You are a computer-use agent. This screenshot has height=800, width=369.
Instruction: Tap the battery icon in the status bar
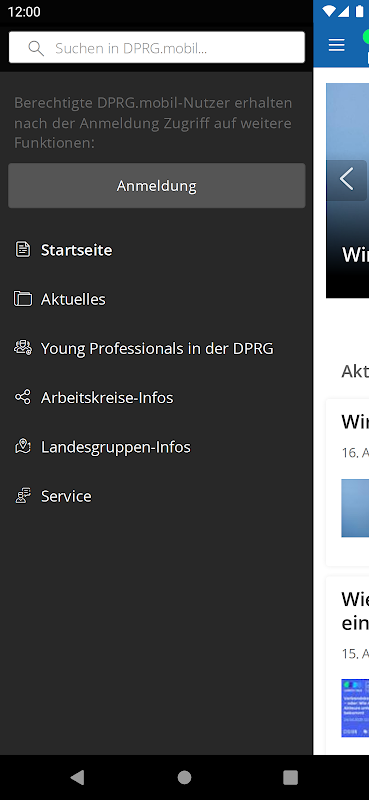point(359,11)
